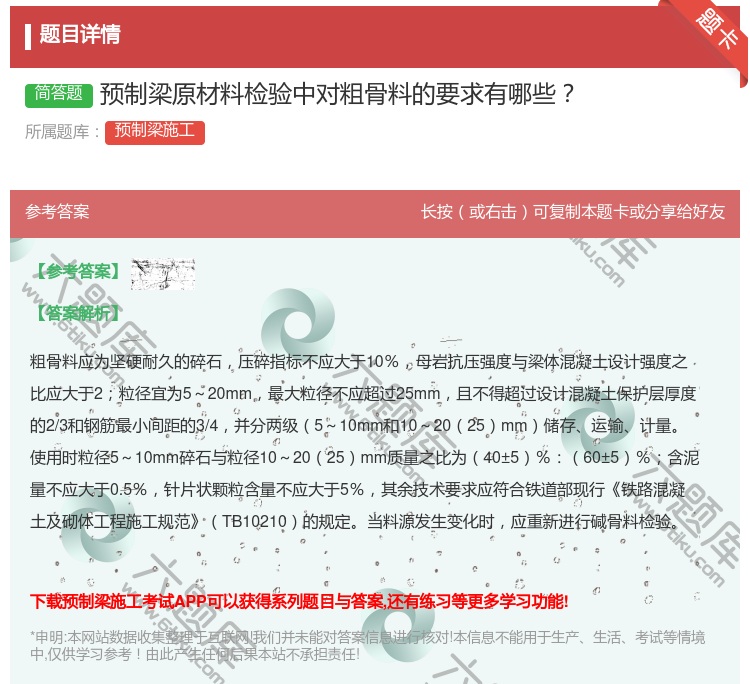Click the green 【答案解析】 label
This screenshot has height=684, width=750.
77,314
